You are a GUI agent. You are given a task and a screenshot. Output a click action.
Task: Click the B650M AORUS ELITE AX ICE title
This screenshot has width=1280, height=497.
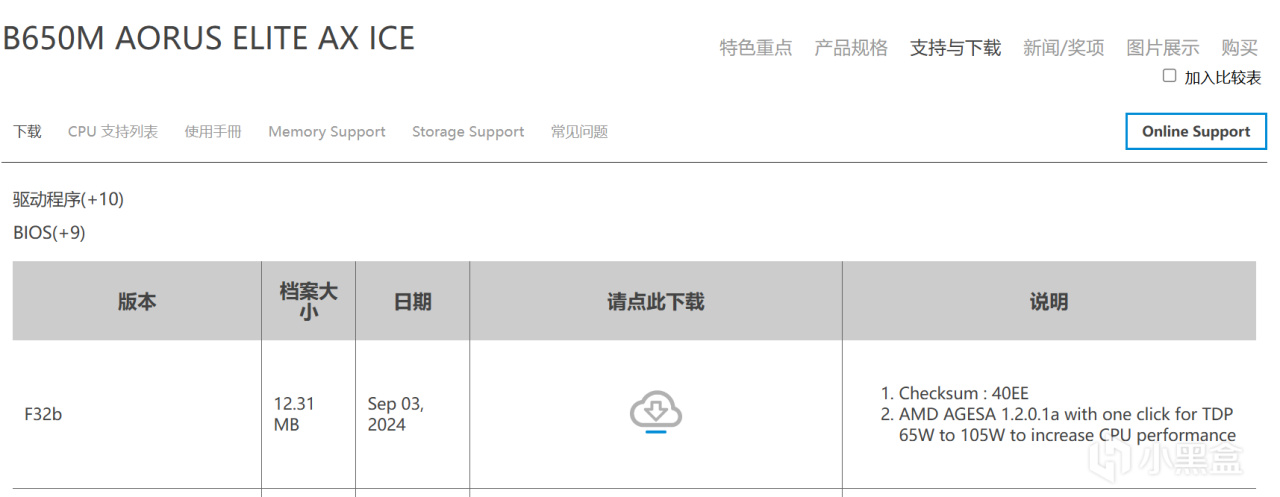(x=208, y=38)
